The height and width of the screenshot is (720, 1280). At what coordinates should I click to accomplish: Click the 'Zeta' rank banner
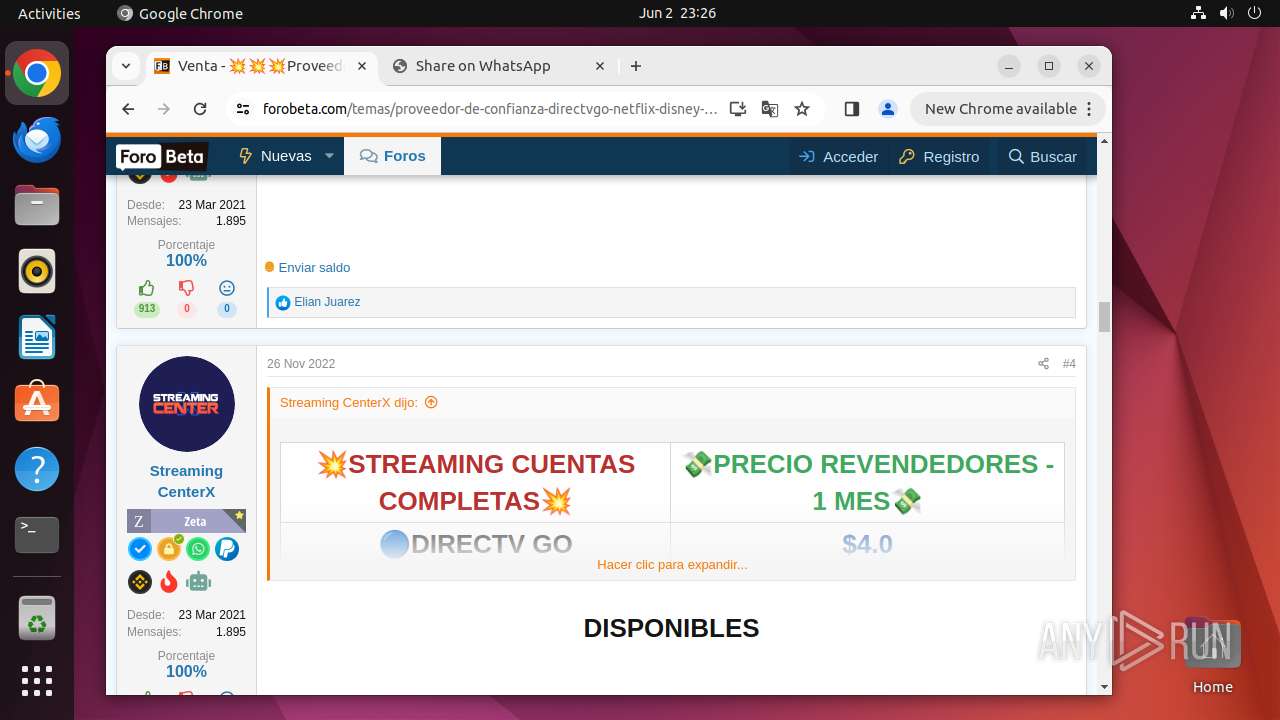pos(186,521)
